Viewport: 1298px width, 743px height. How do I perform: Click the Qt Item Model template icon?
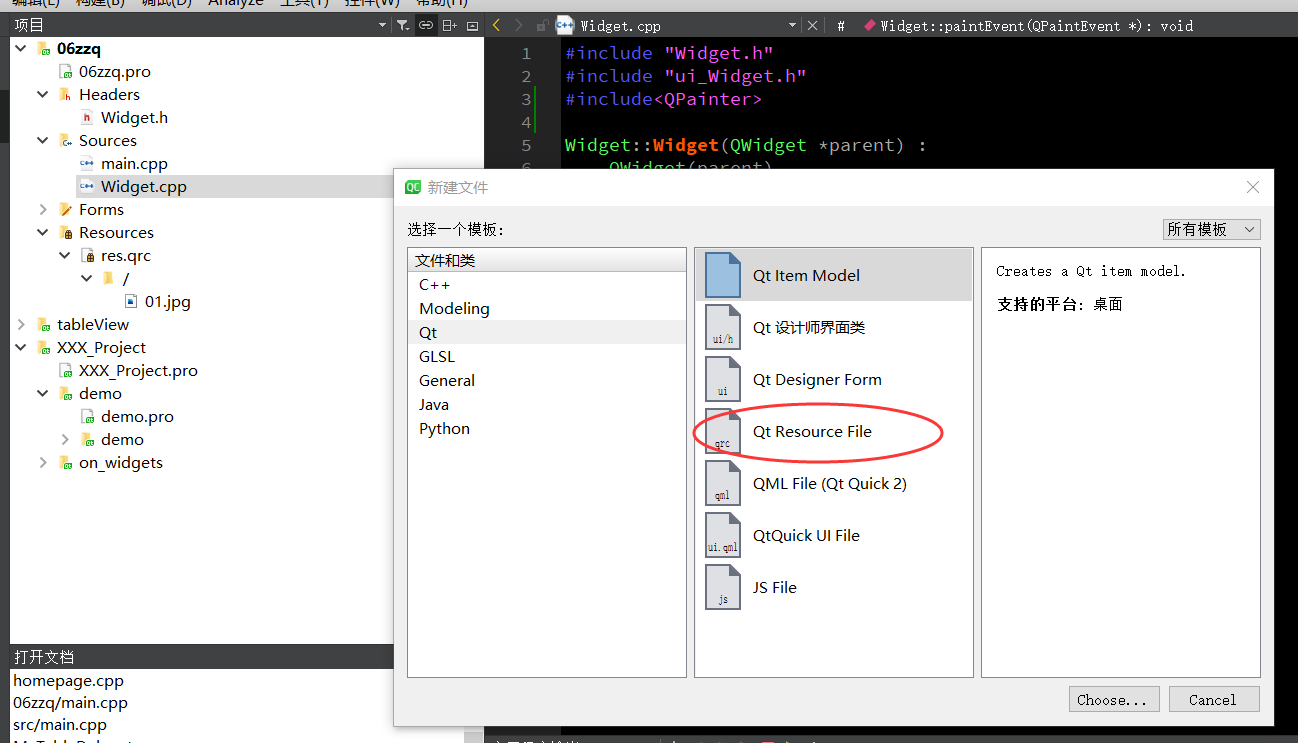[x=722, y=274]
